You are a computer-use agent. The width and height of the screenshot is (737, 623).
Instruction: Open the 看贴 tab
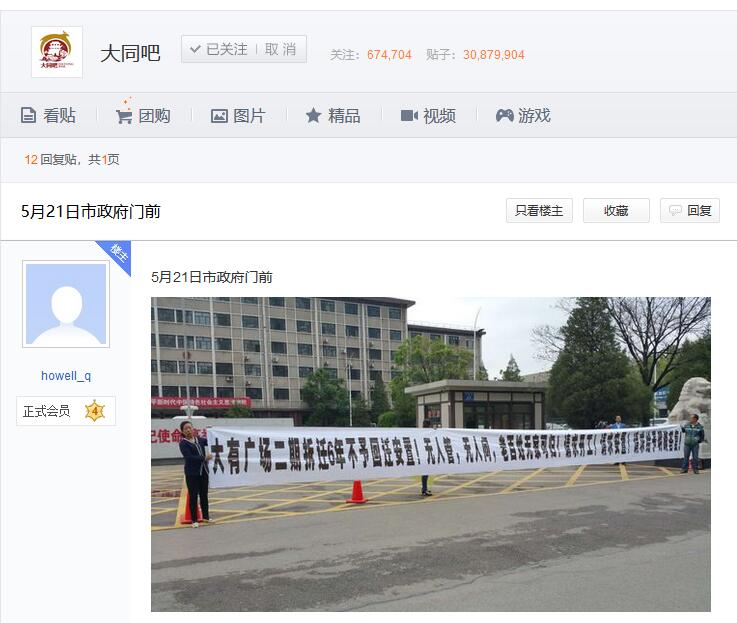tap(48, 115)
